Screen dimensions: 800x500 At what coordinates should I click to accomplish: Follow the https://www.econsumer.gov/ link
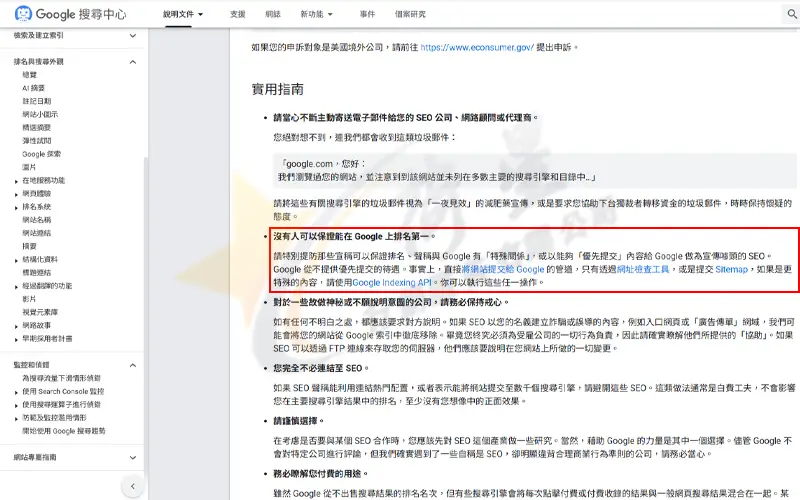click(477, 47)
